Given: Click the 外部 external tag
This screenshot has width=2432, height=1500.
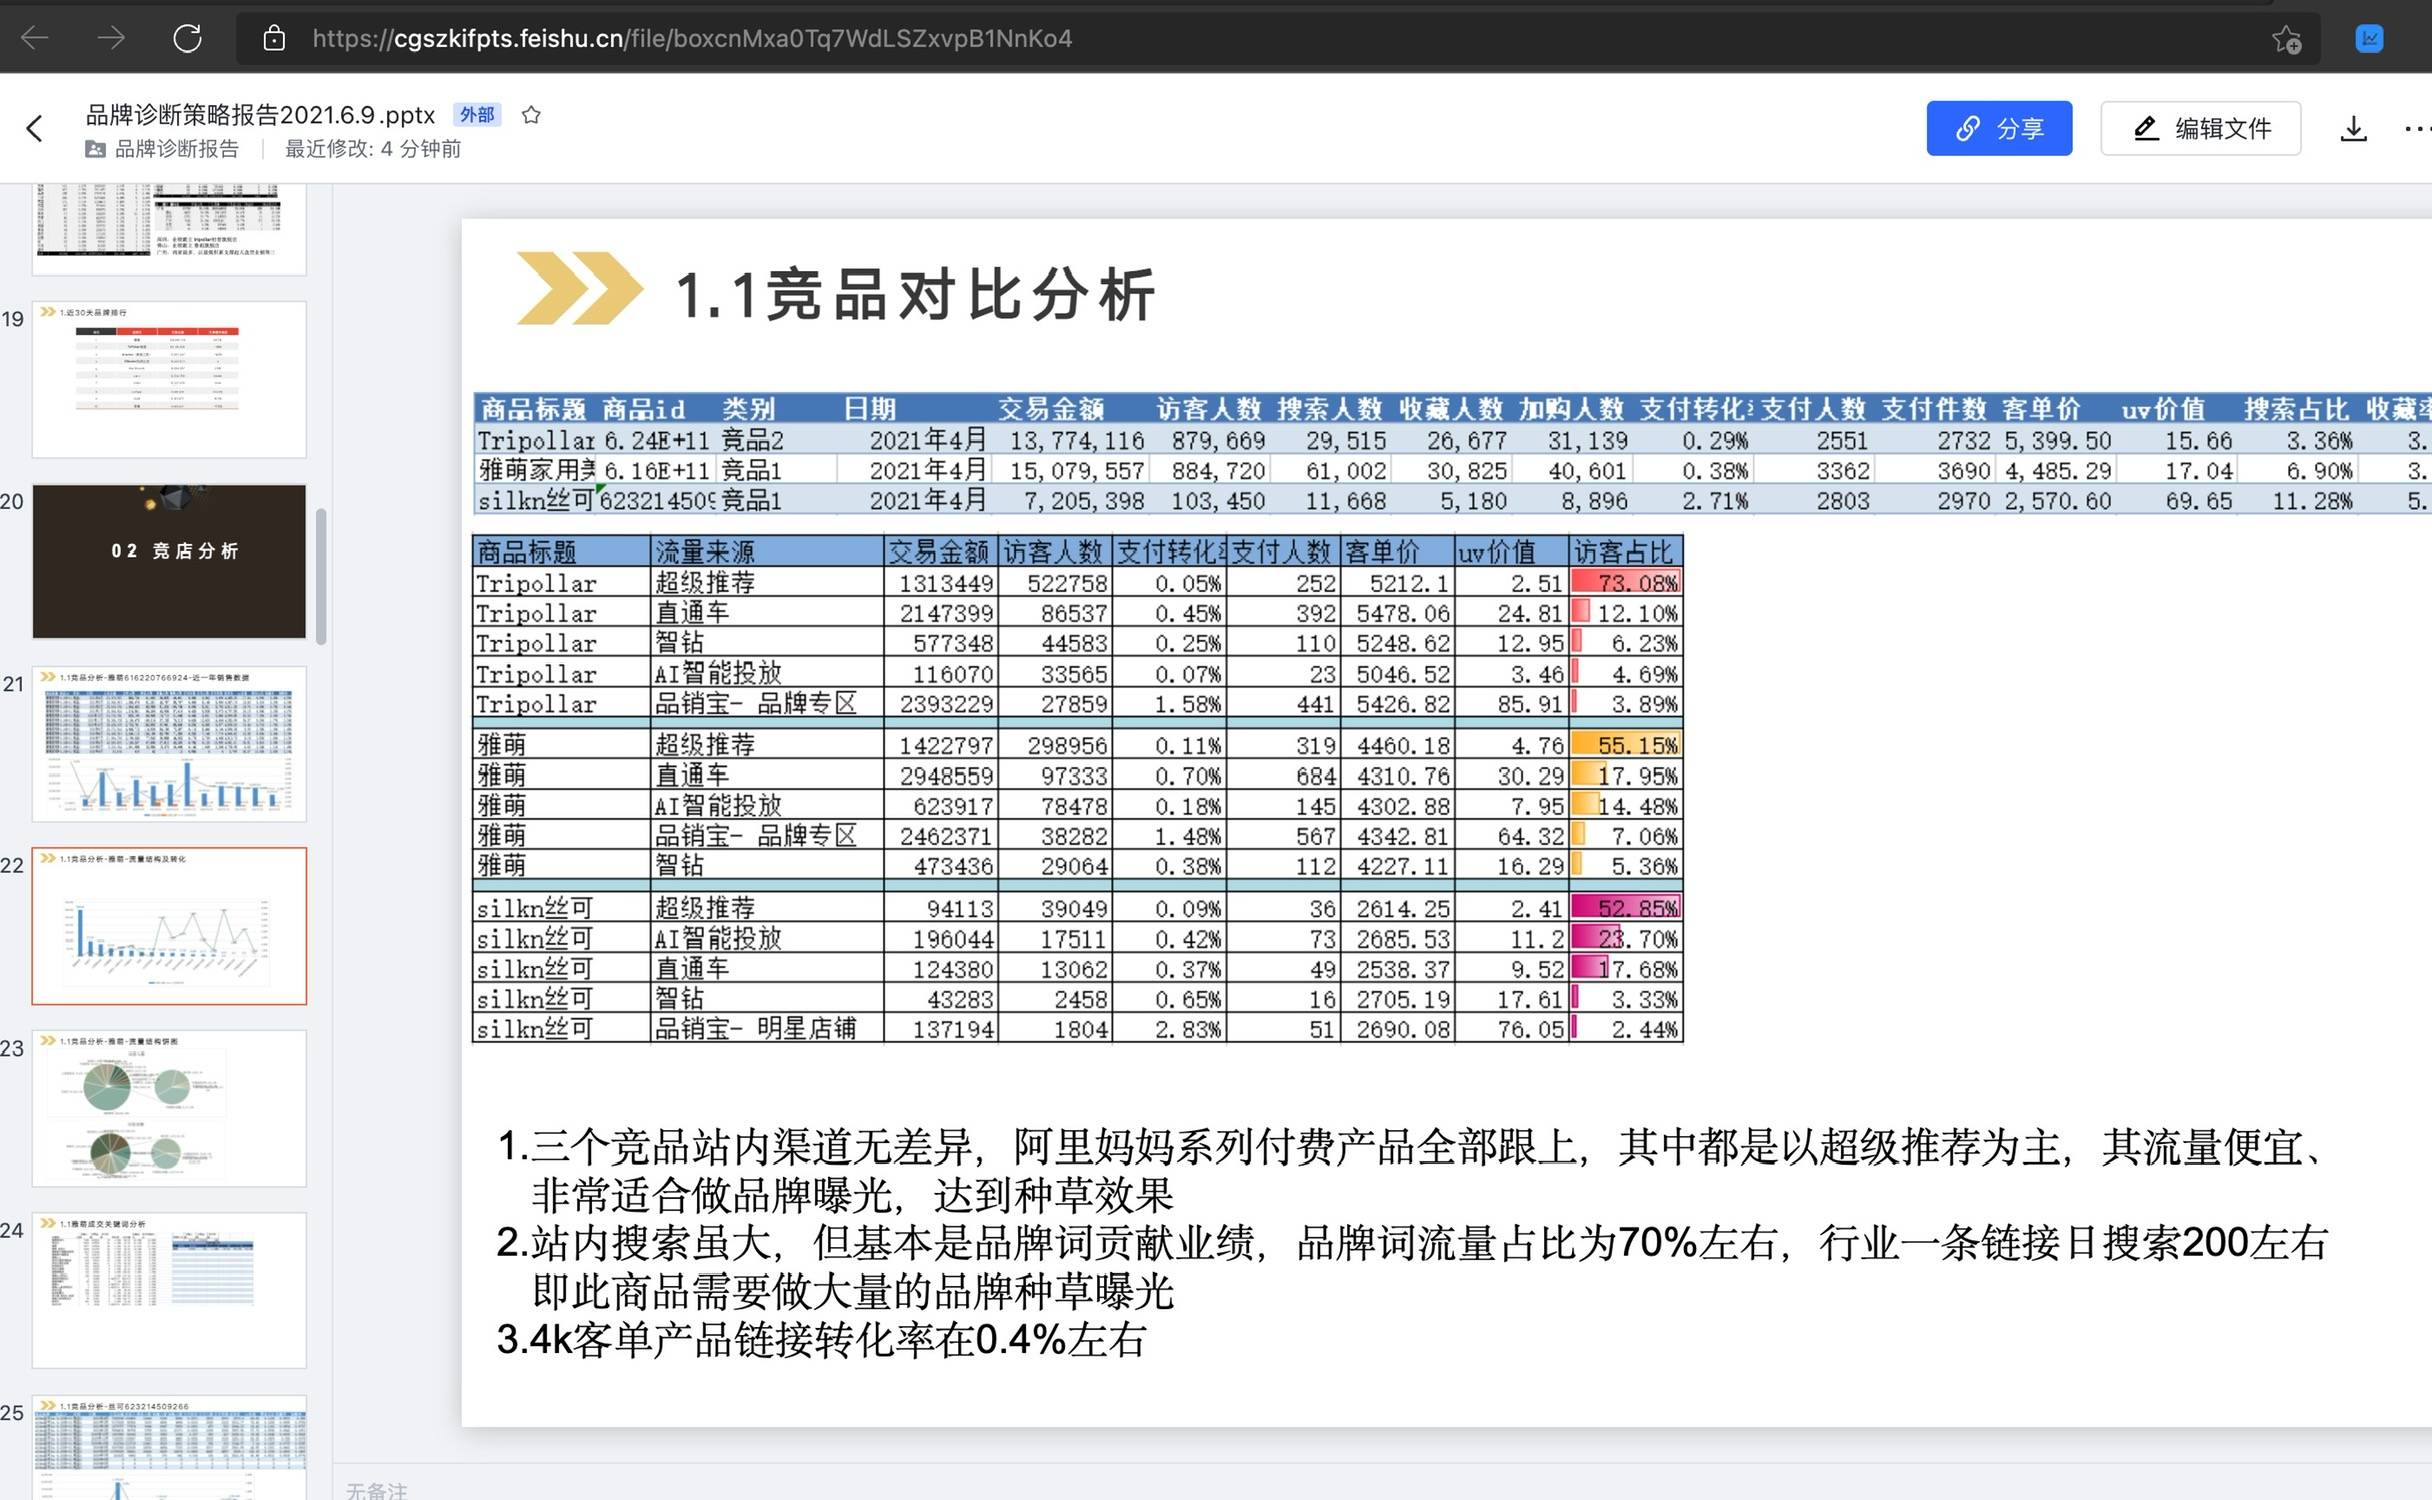Looking at the screenshot, I should [x=476, y=115].
